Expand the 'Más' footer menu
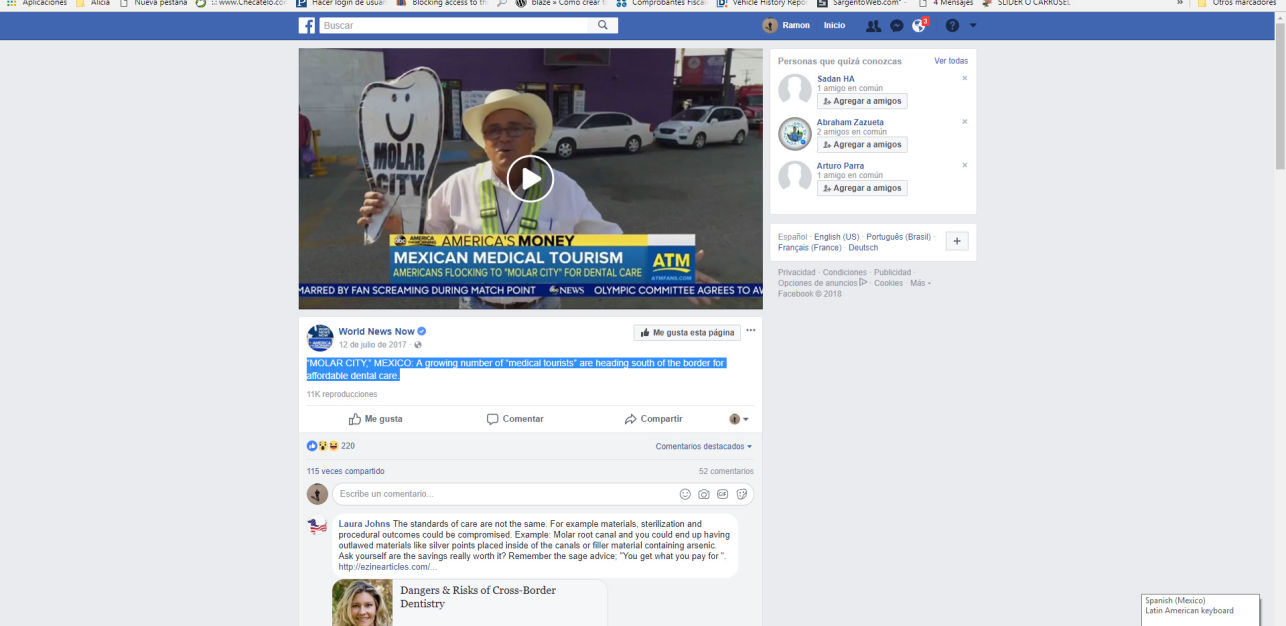The height and width of the screenshot is (626, 1286). click(920, 283)
